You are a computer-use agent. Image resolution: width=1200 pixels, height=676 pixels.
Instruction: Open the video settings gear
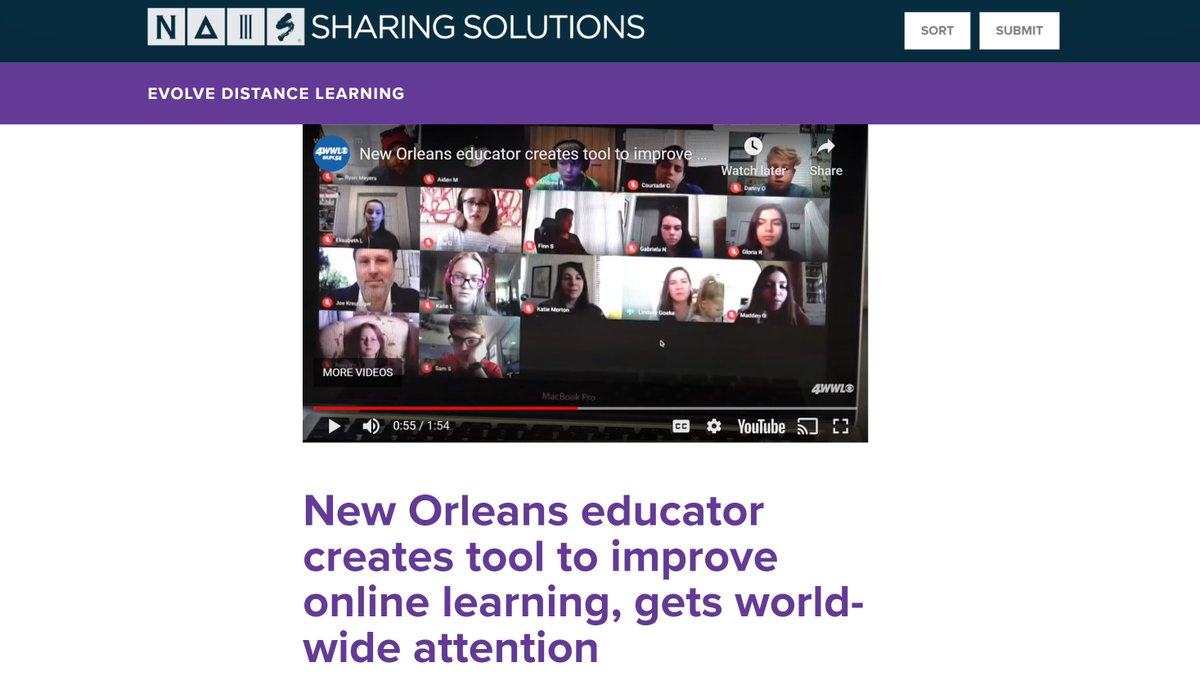pyautogui.click(x=712, y=425)
